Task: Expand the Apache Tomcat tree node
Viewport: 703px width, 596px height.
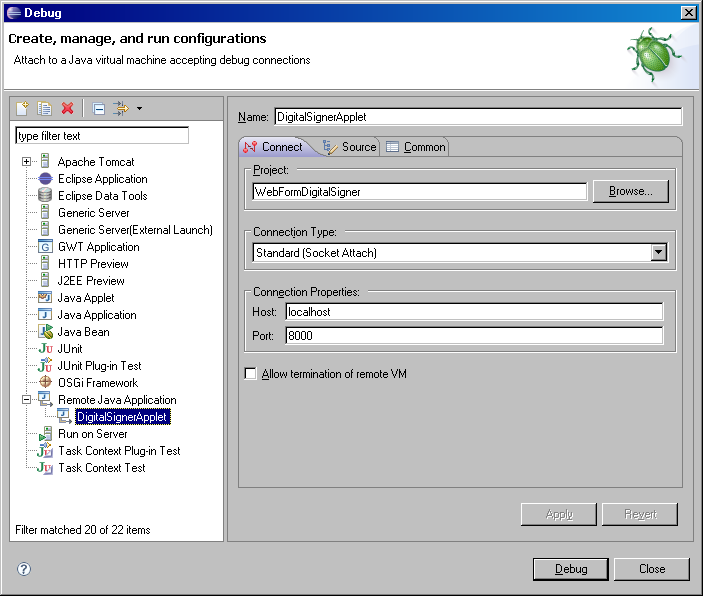Action: pos(26,161)
